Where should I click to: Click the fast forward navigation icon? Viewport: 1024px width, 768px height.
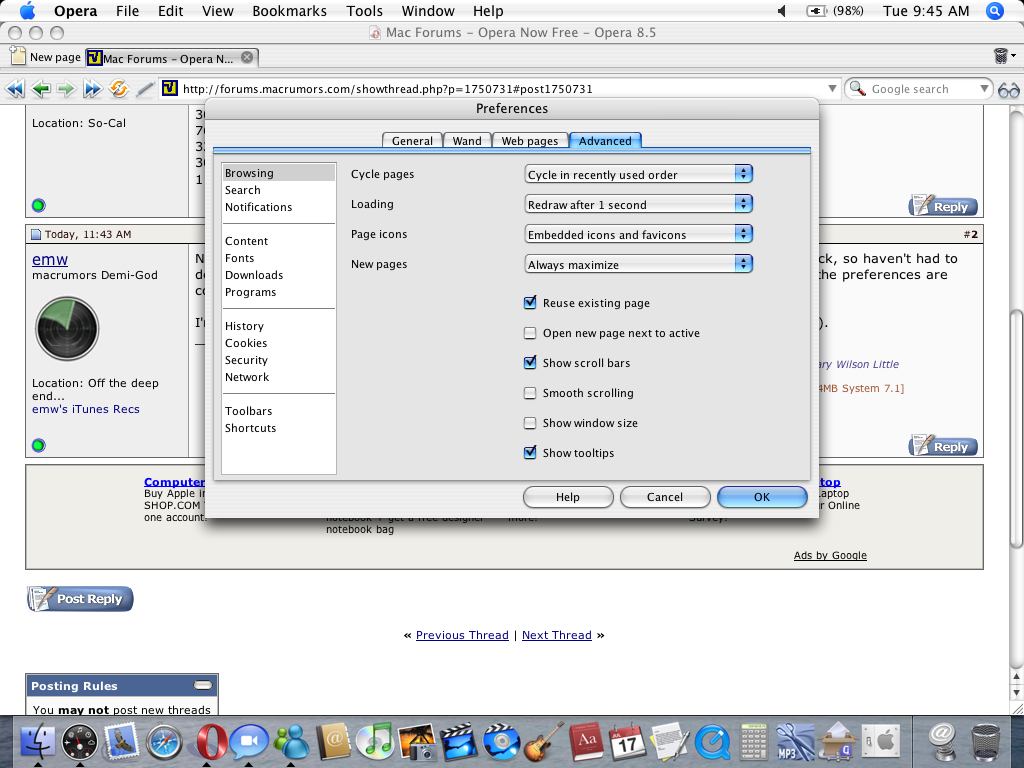point(92,89)
